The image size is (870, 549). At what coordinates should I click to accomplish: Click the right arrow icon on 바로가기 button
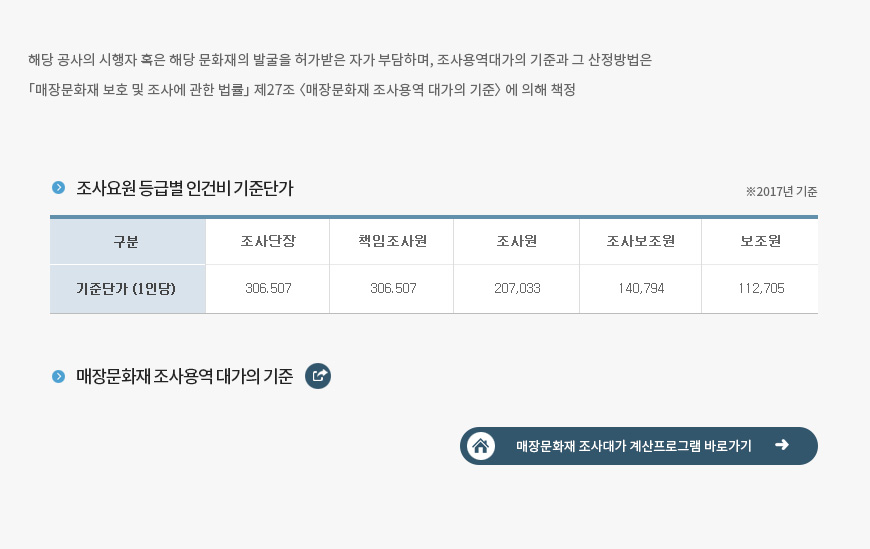(782, 445)
